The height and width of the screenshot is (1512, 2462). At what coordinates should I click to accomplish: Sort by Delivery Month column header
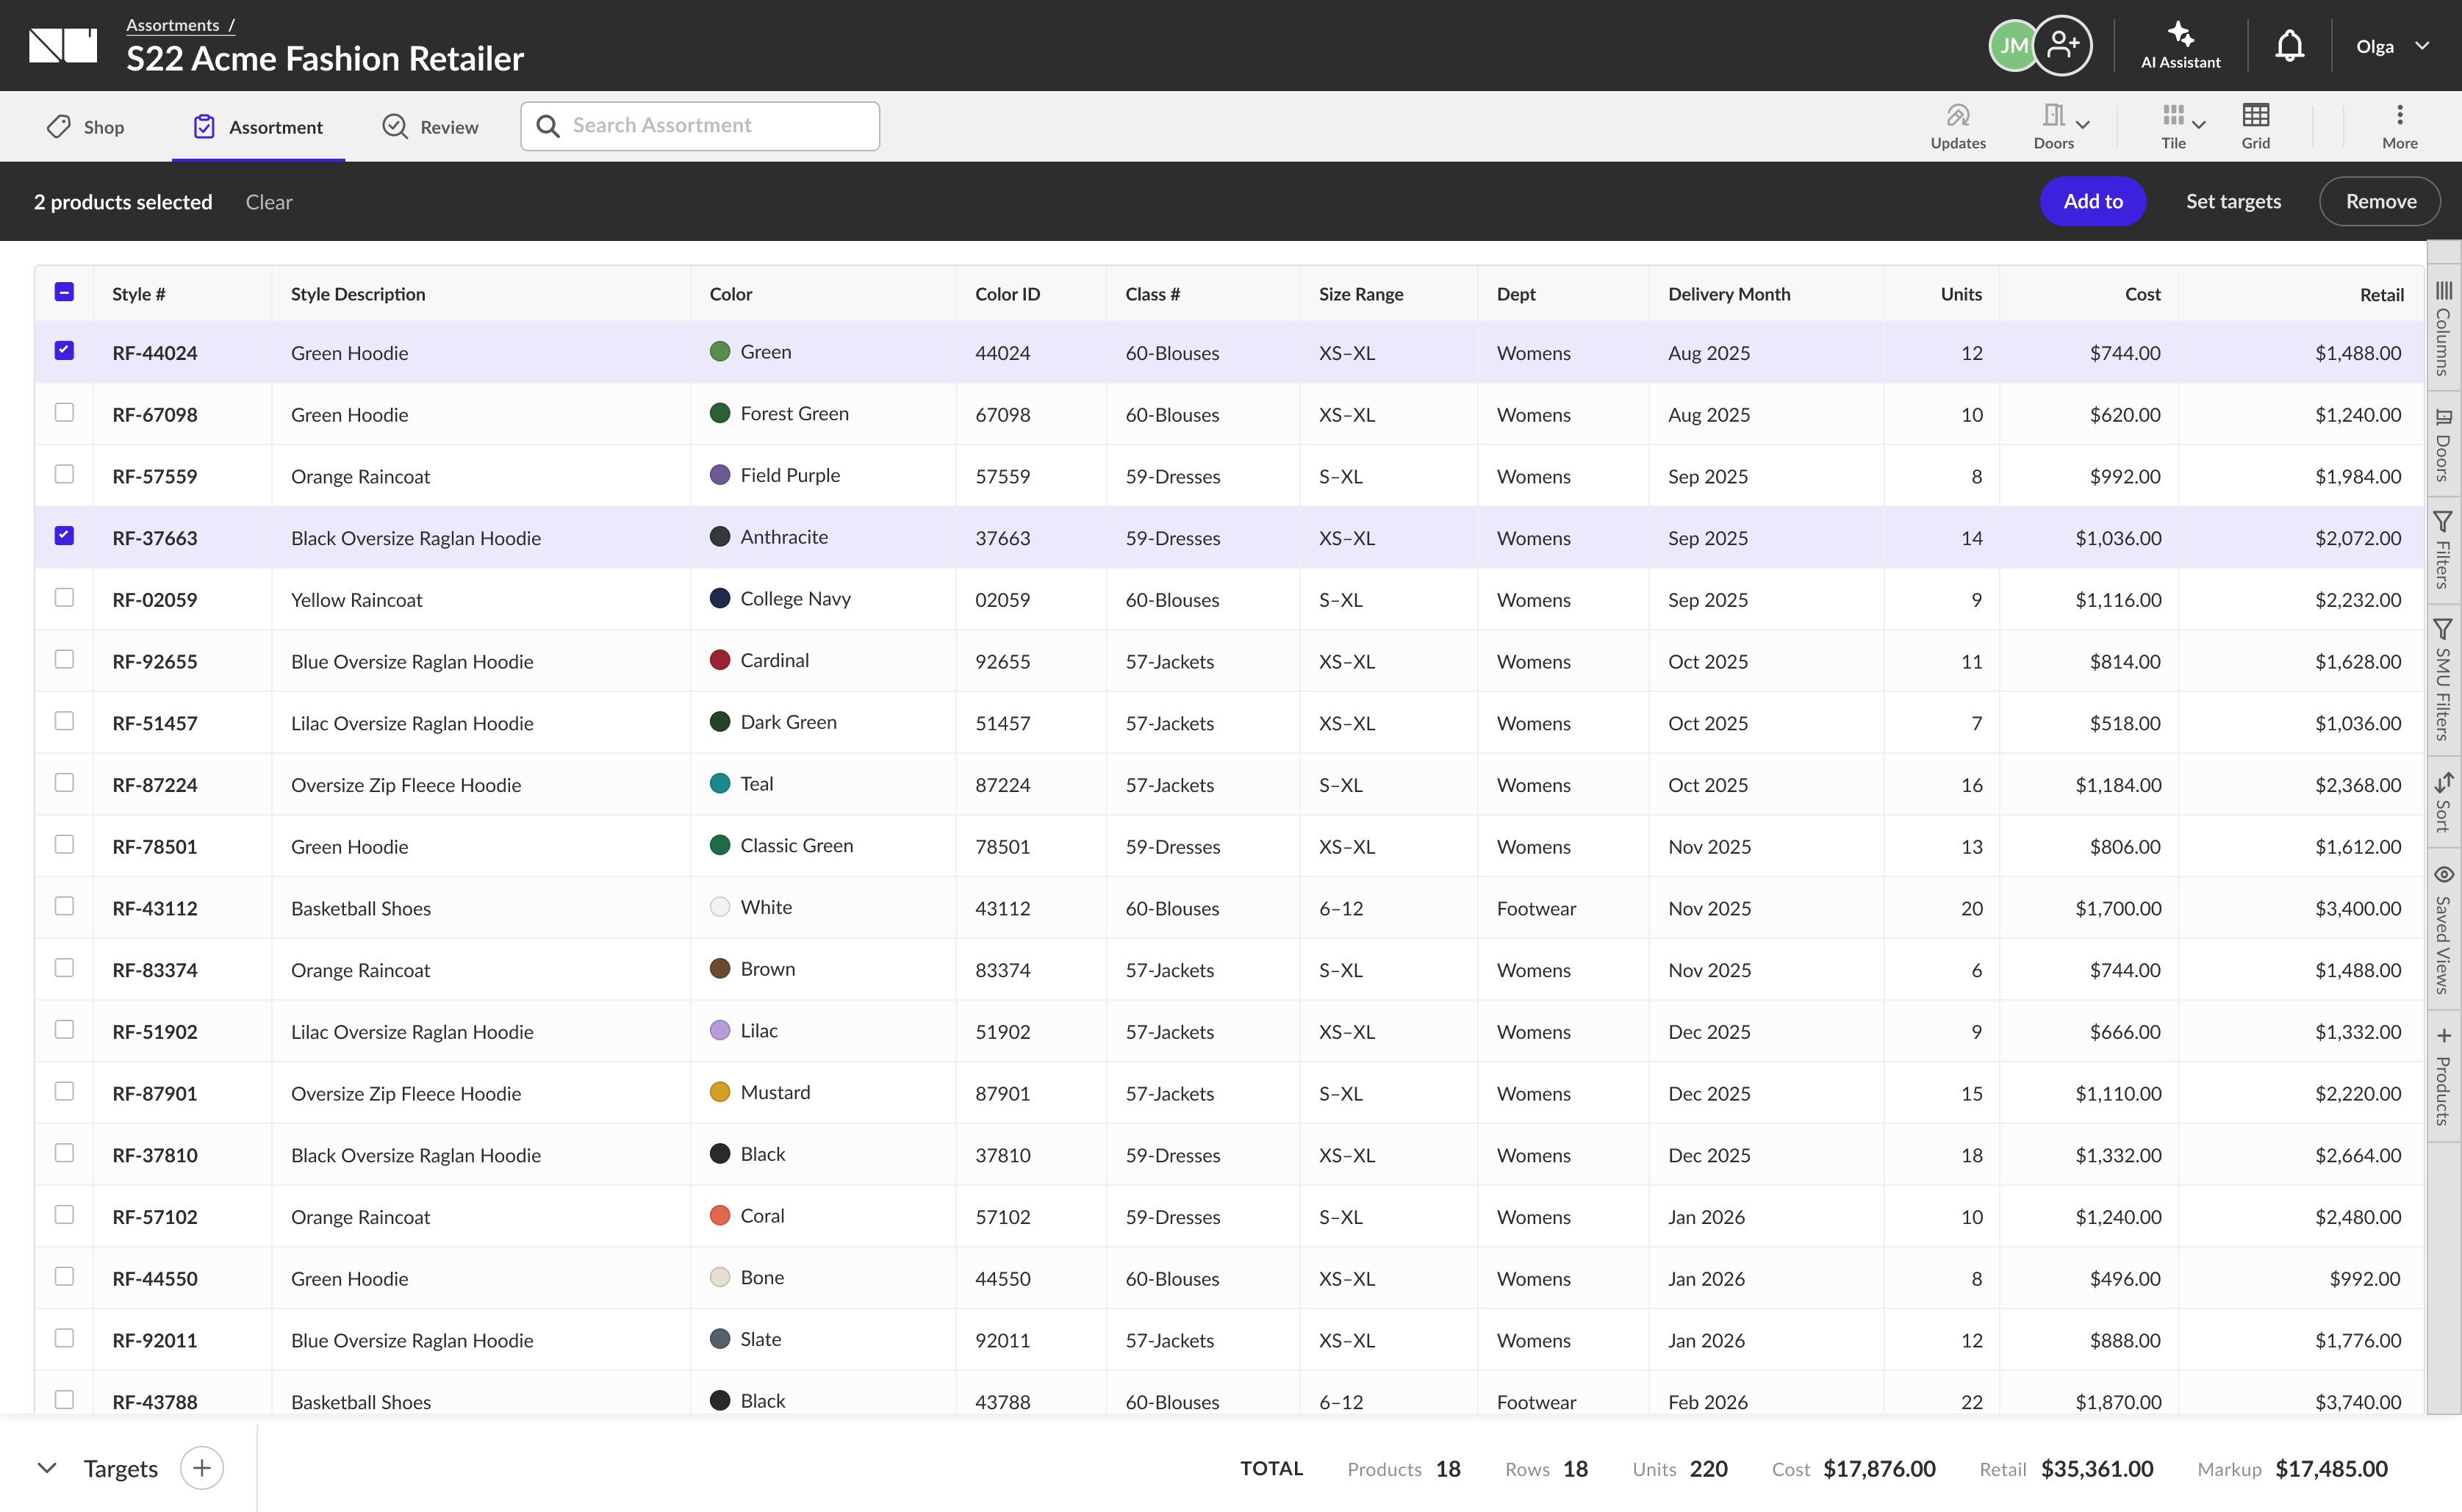tap(1729, 294)
